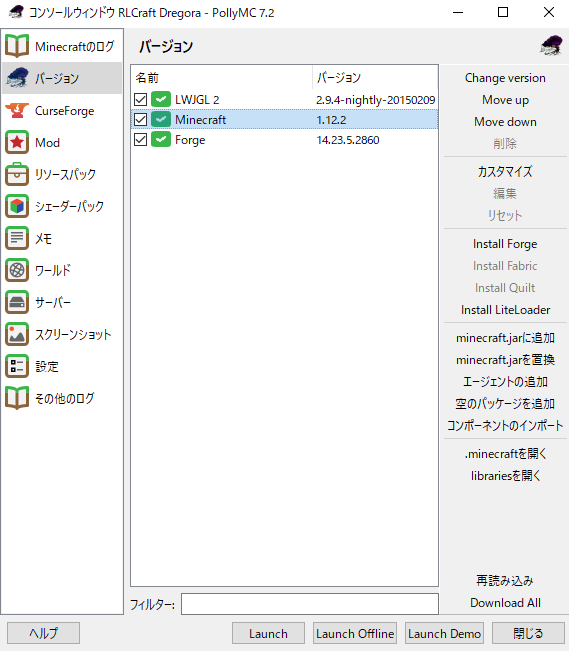Uncheck the LWJGL 2 component checkbox
This screenshot has height=651, width=569.
[x=140, y=99]
